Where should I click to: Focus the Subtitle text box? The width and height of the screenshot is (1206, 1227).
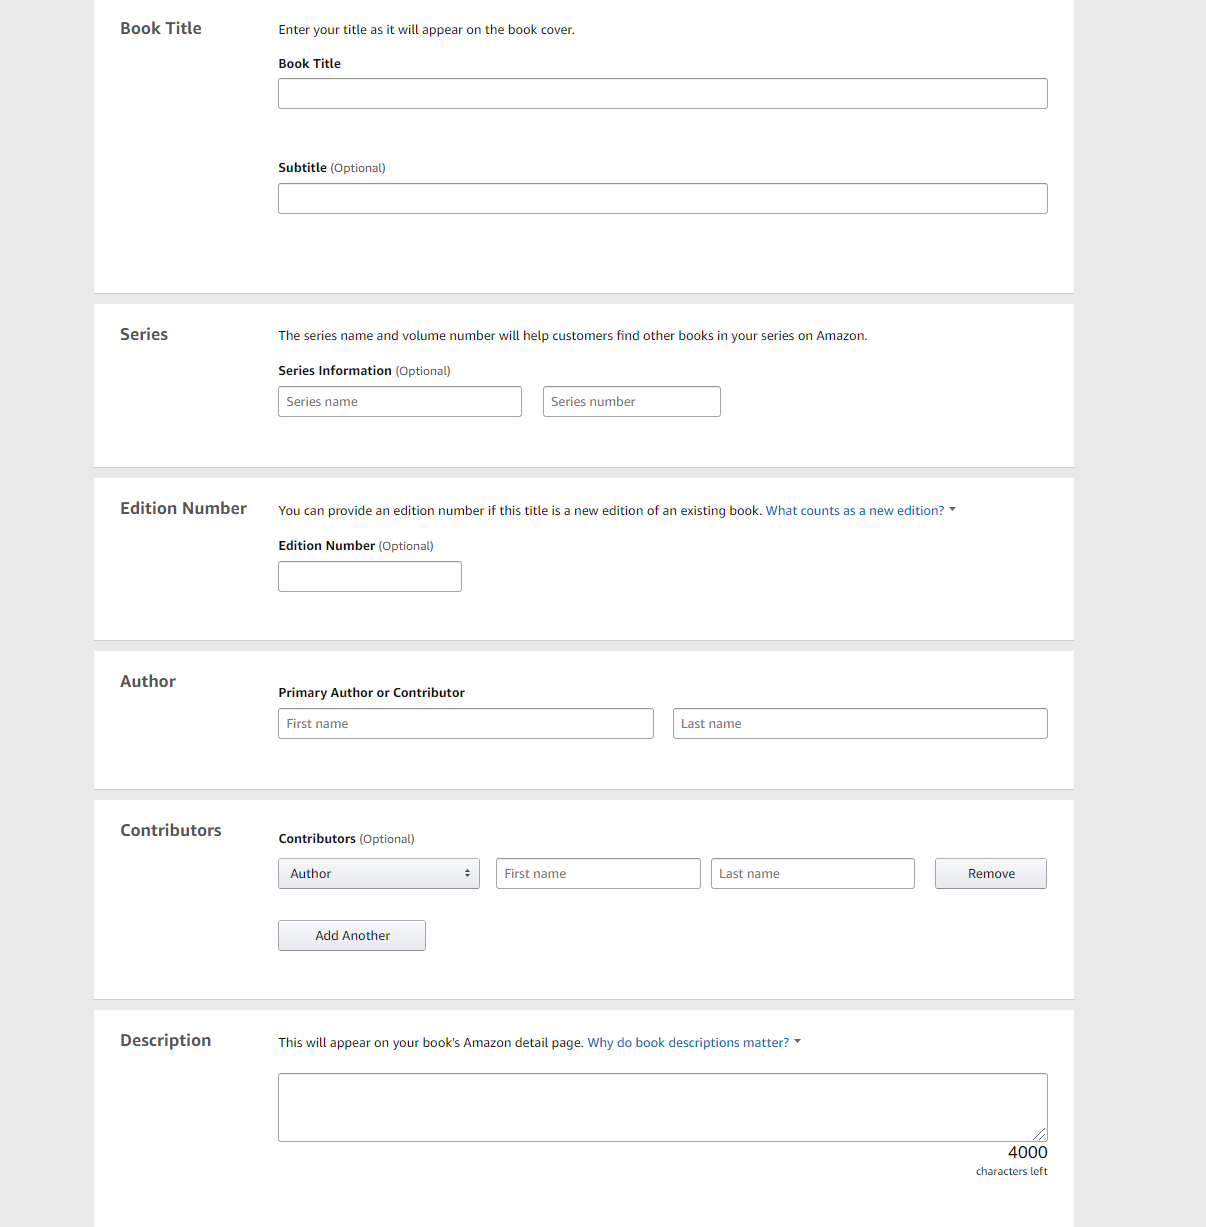pos(662,199)
